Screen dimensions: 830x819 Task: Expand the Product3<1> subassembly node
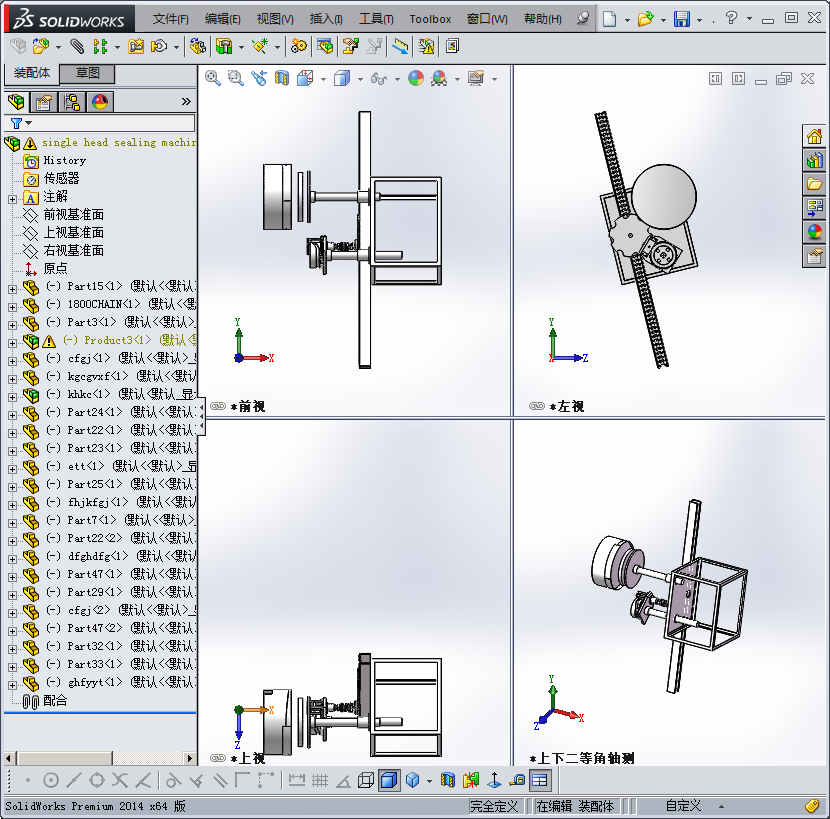pos(12,343)
